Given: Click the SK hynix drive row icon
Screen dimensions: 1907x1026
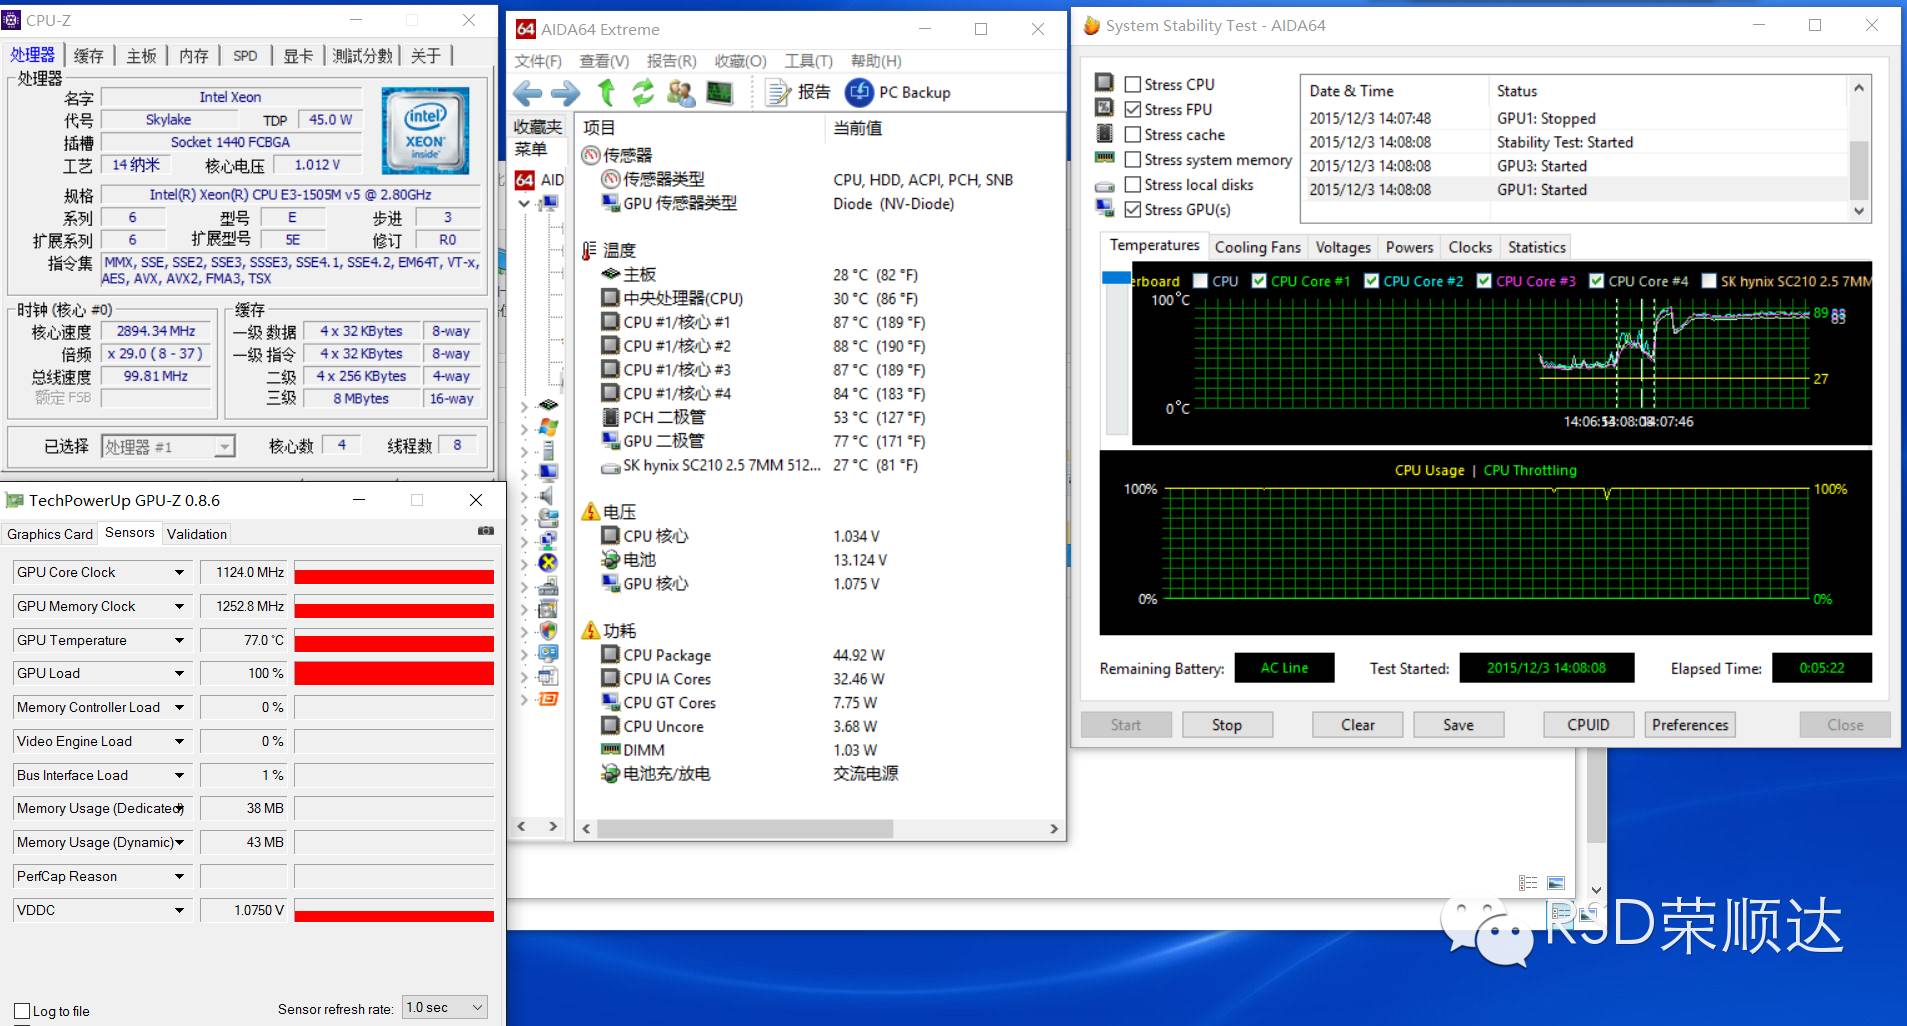Looking at the screenshot, I should pyautogui.click(x=610, y=466).
